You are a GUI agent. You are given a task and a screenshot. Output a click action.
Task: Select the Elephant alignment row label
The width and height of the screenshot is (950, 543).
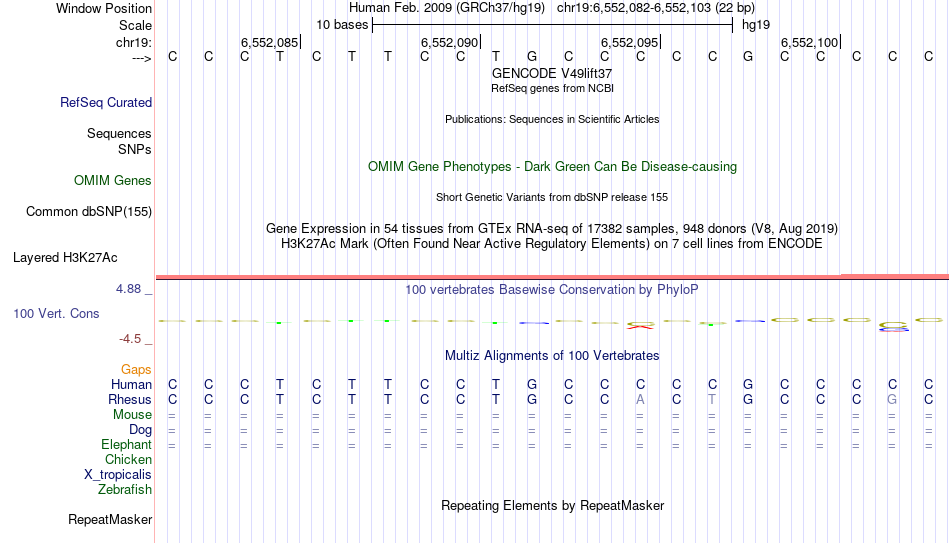[x=126, y=445]
